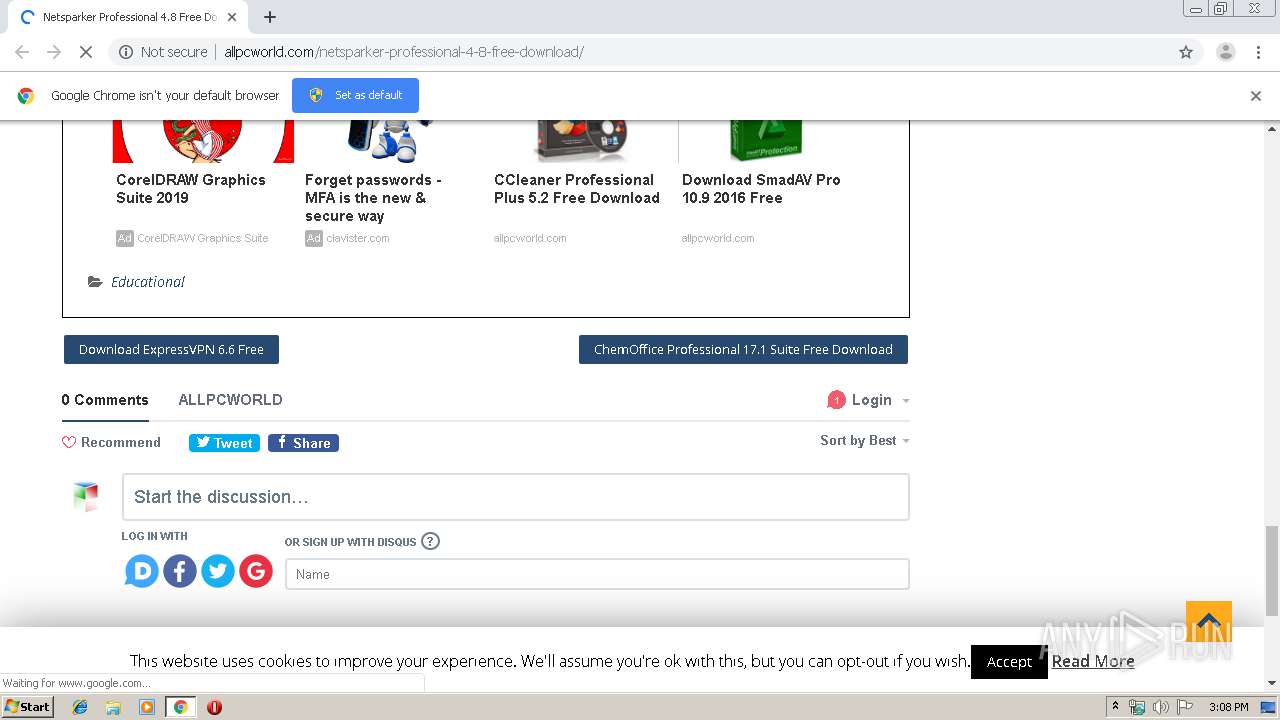1280x720 pixels.
Task: Click the CorelDRAW thumbnail image
Action: click(x=203, y=141)
